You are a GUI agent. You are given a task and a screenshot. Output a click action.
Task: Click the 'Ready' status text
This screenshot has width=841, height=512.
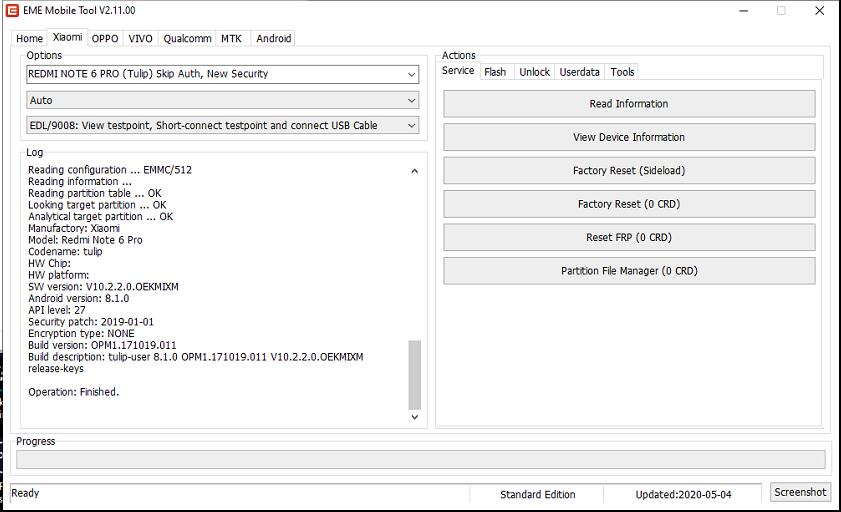pyautogui.click(x=25, y=493)
